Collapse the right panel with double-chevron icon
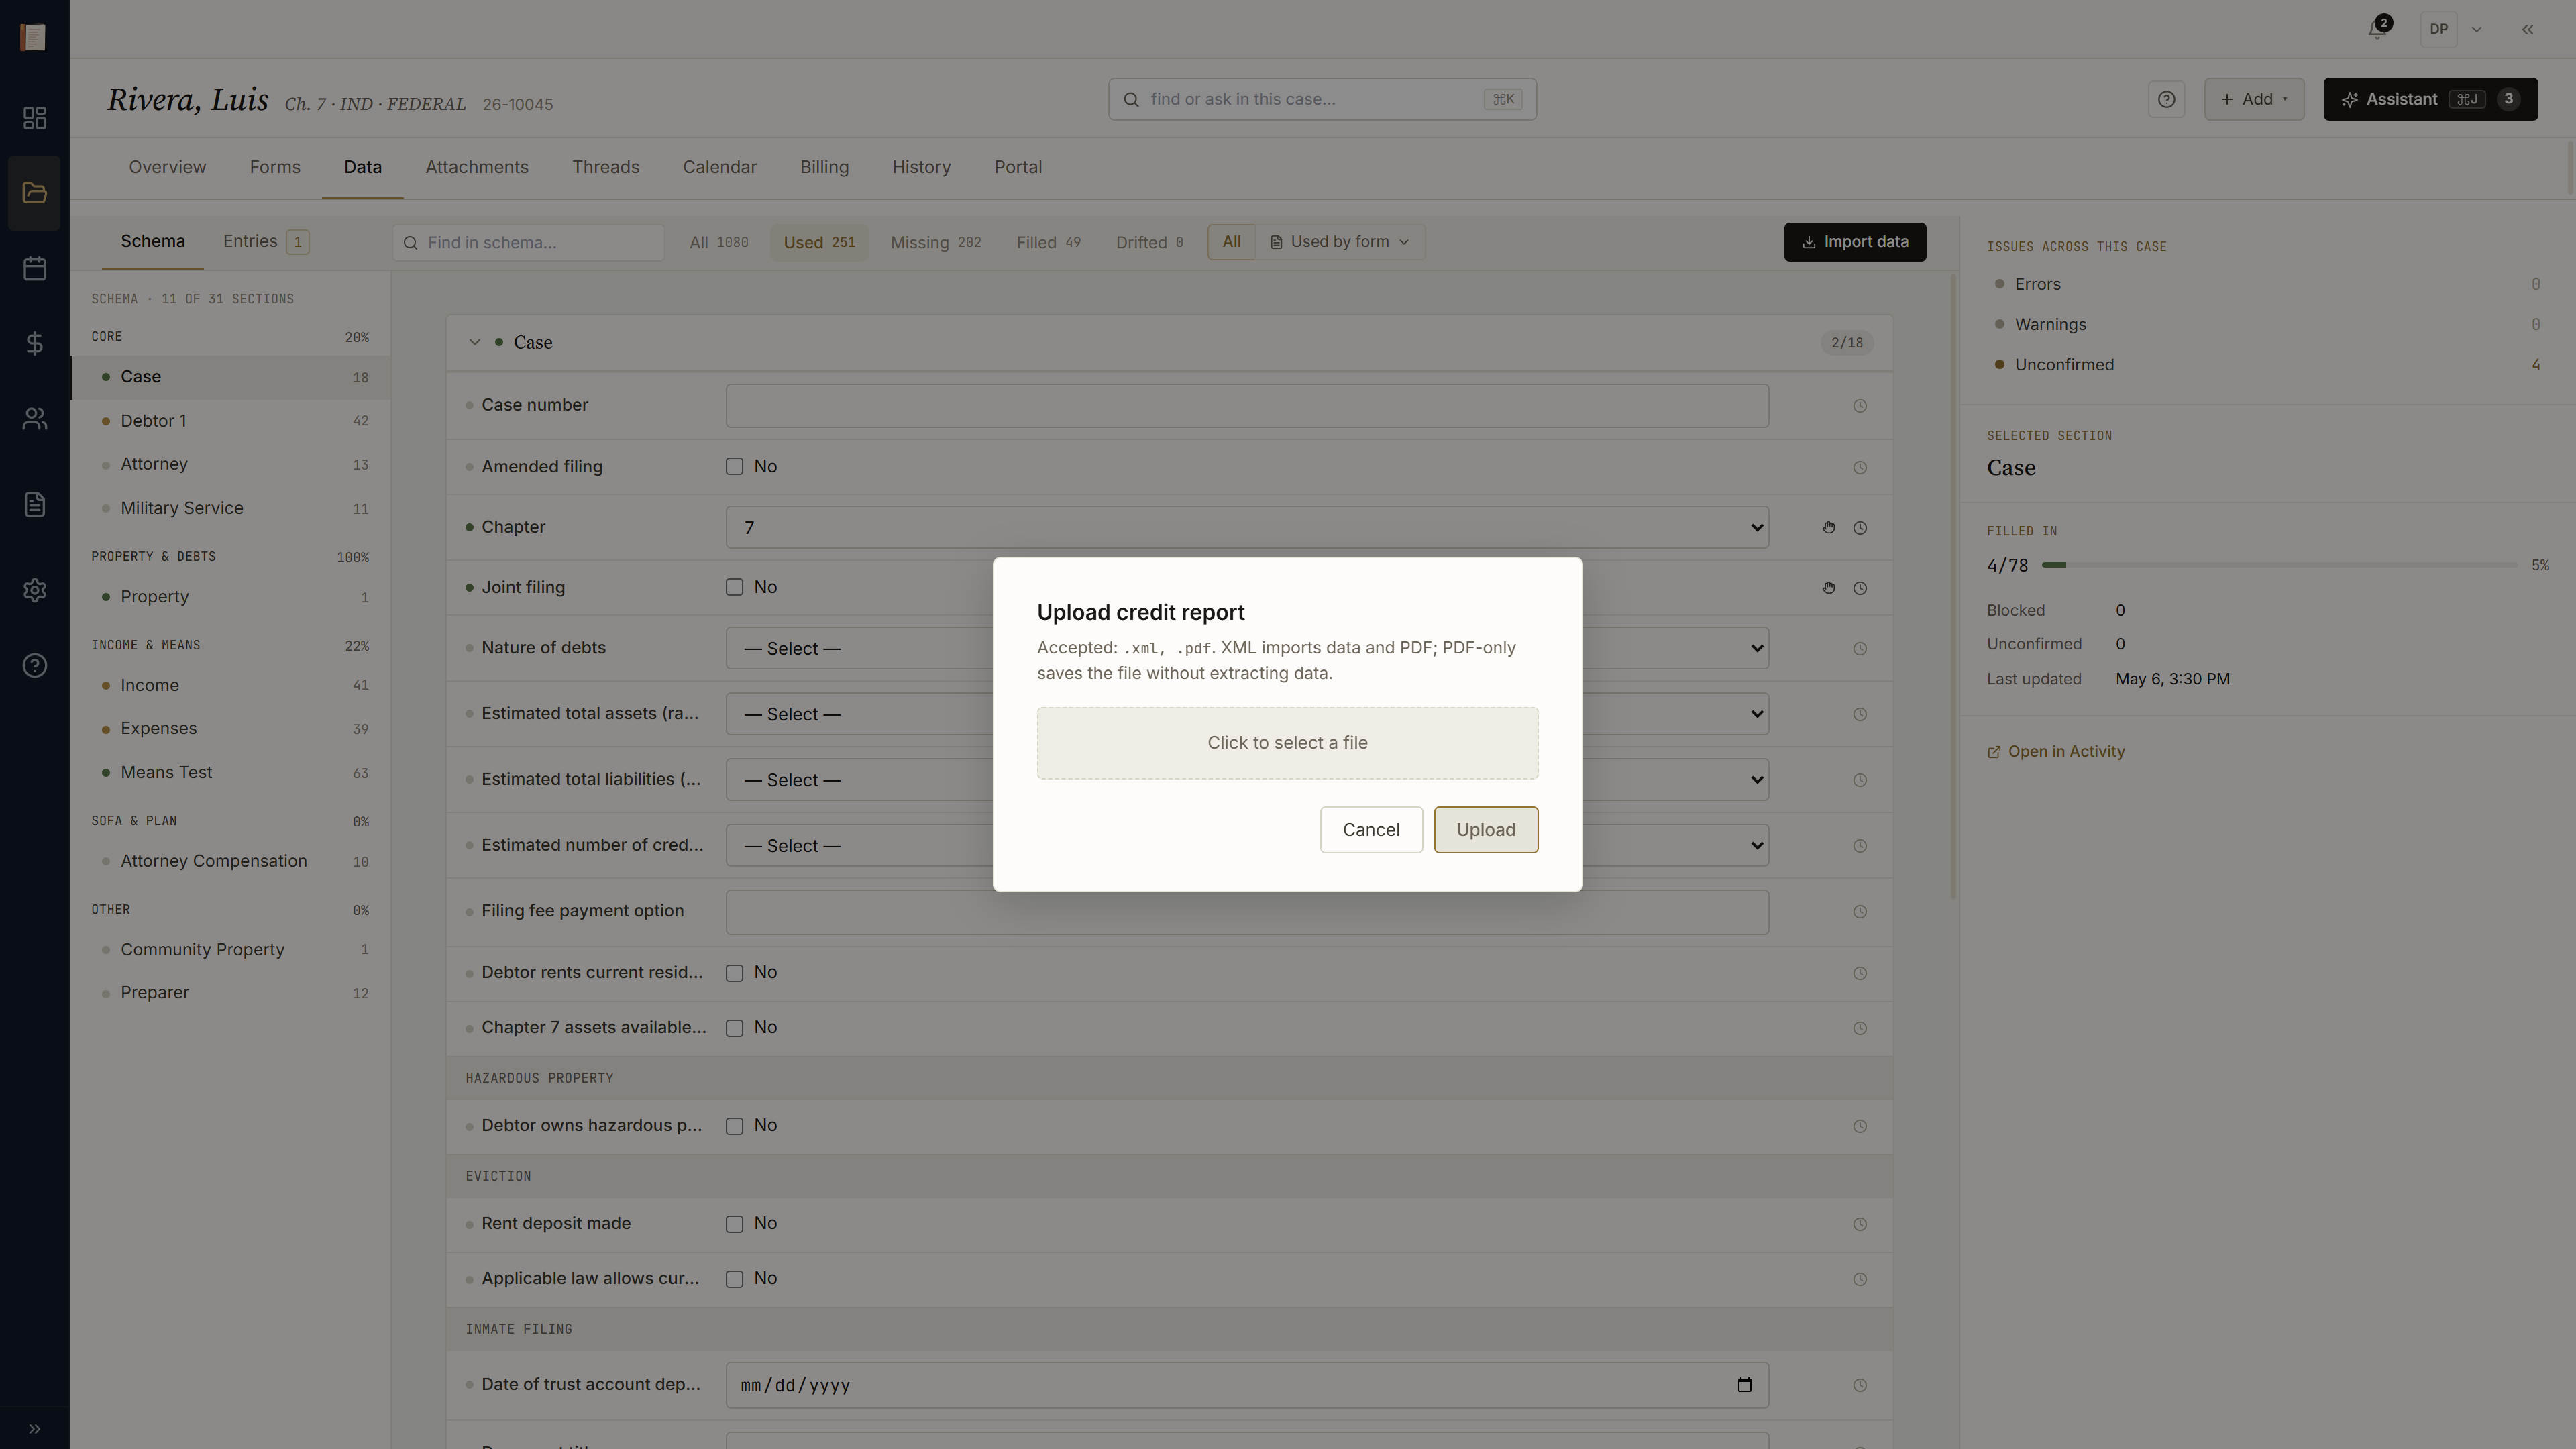 point(2527,29)
